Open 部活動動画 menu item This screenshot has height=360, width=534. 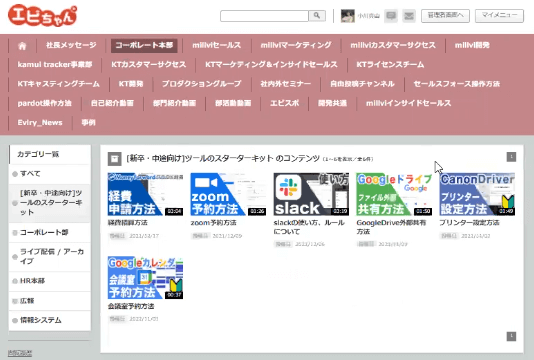[233, 103]
